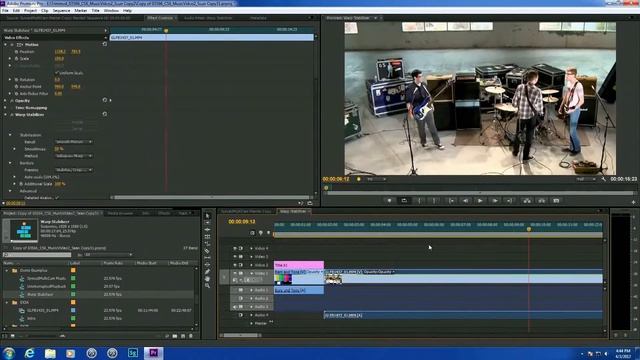Click the new bin folder icon
The image size is (640, 360).
[x=175, y=336]
